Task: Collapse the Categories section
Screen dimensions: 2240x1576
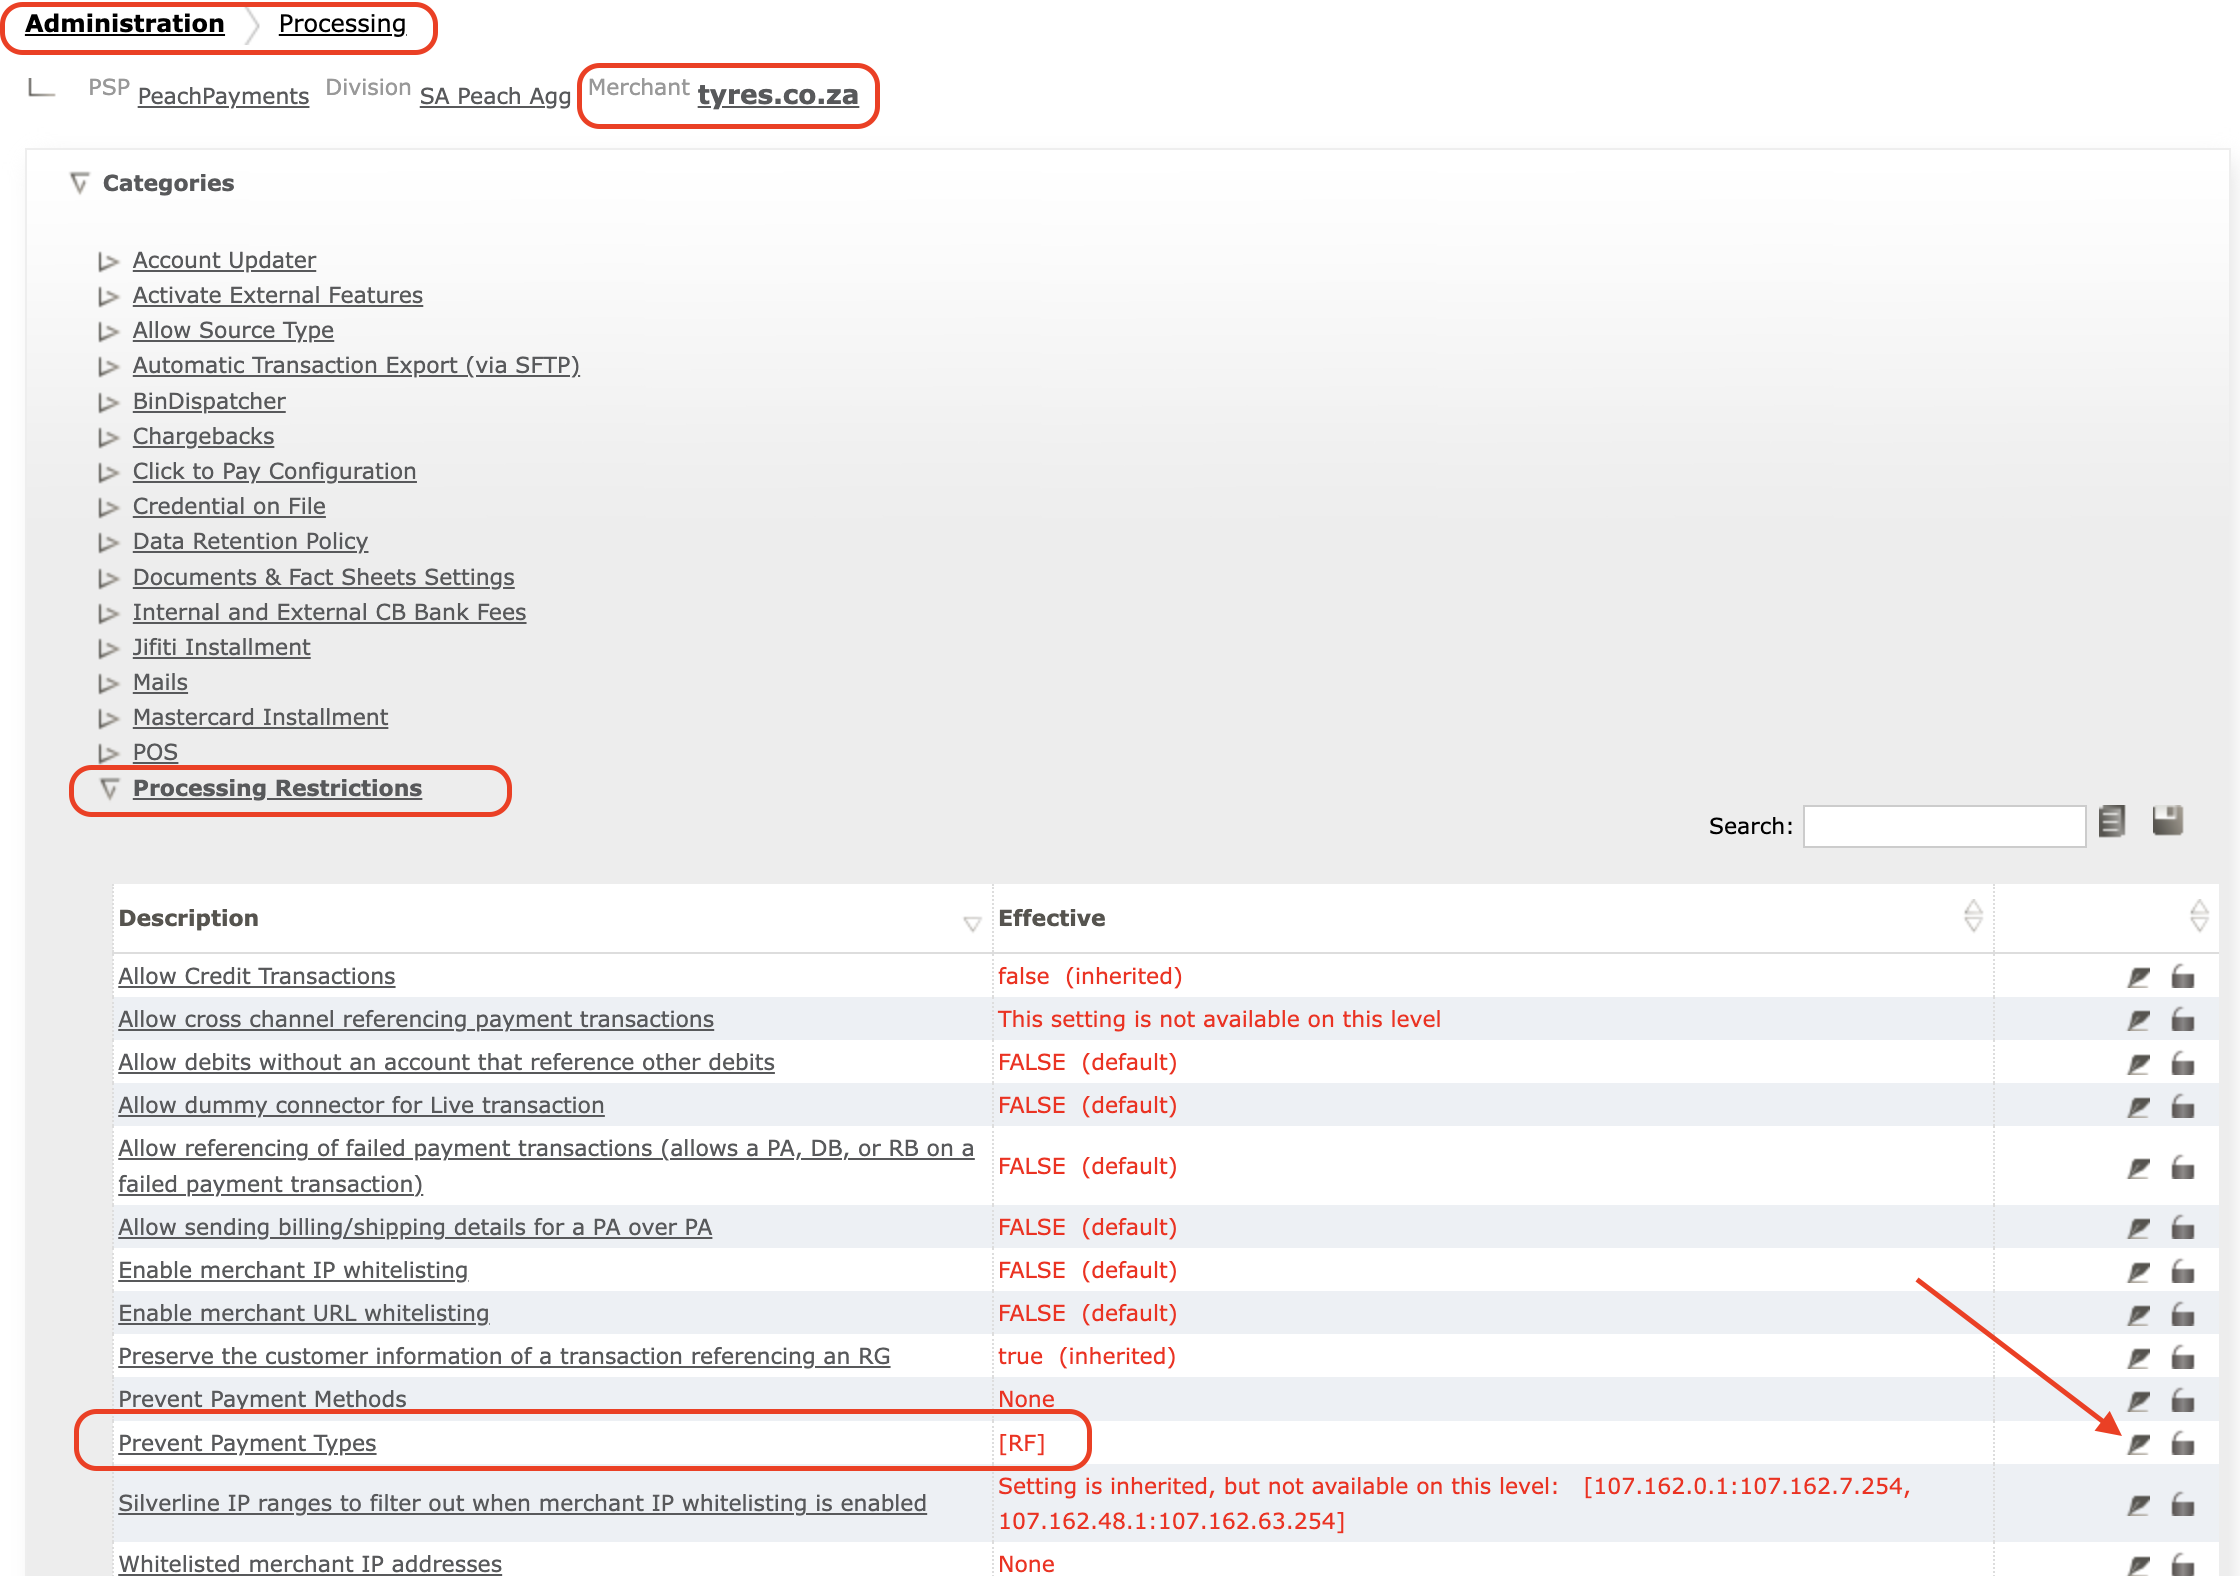Action: tap(80, 182)
